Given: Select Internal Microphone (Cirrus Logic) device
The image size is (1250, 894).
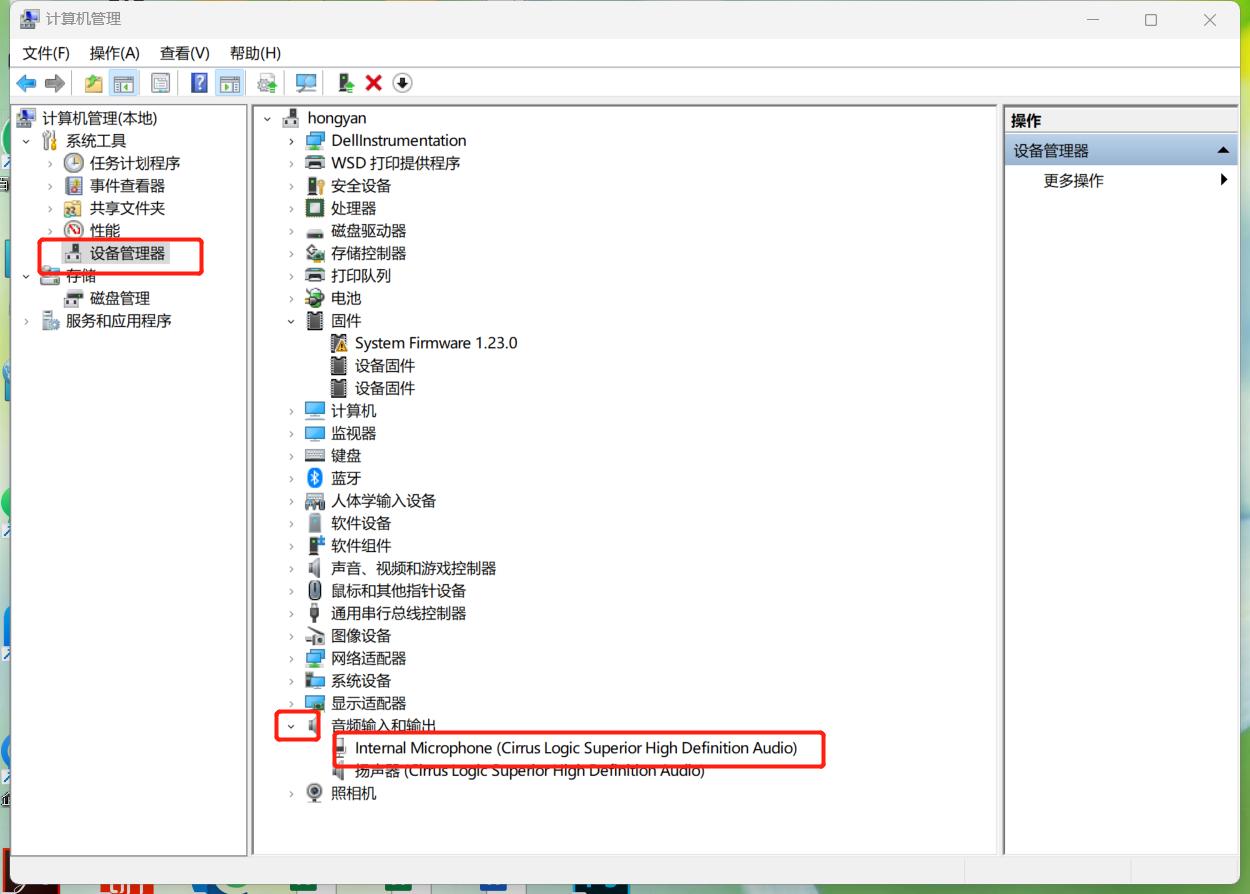Looking at the screenshot, I should click(x=576, y=748).
